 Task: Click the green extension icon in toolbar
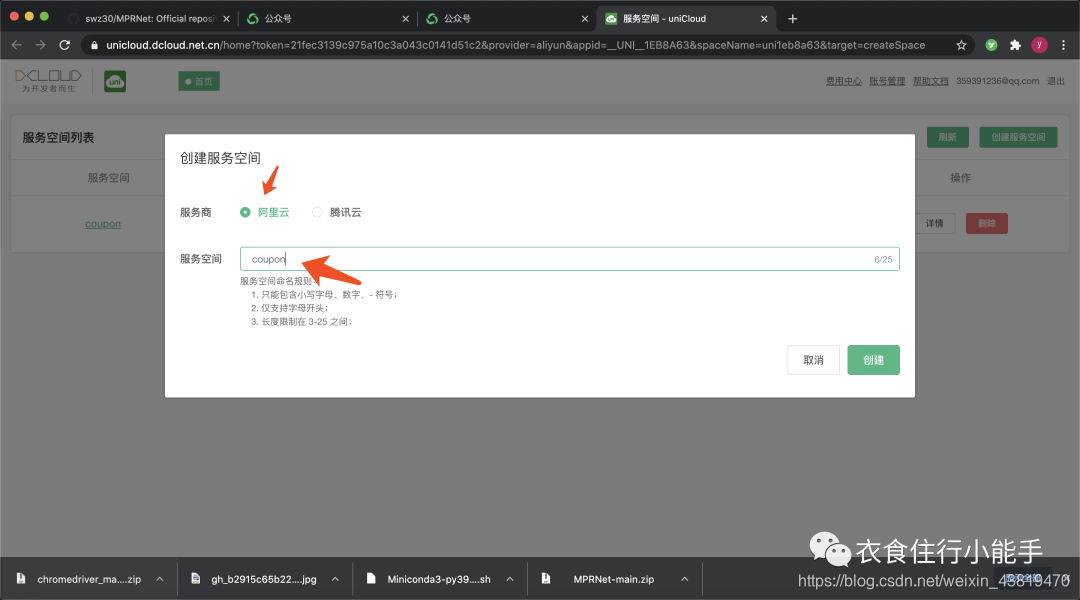991,45
